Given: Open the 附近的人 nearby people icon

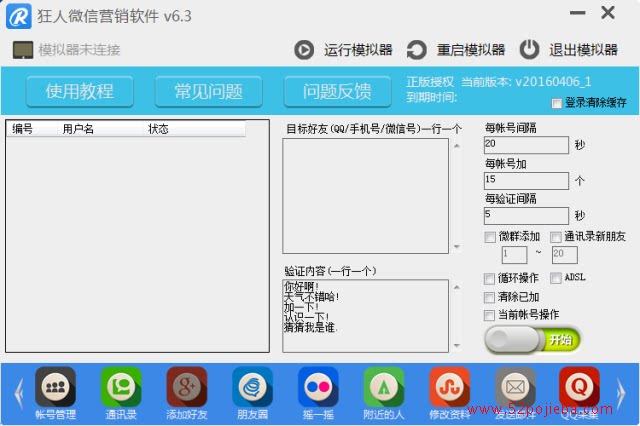Looking at the screenshot, I should 384,386.
